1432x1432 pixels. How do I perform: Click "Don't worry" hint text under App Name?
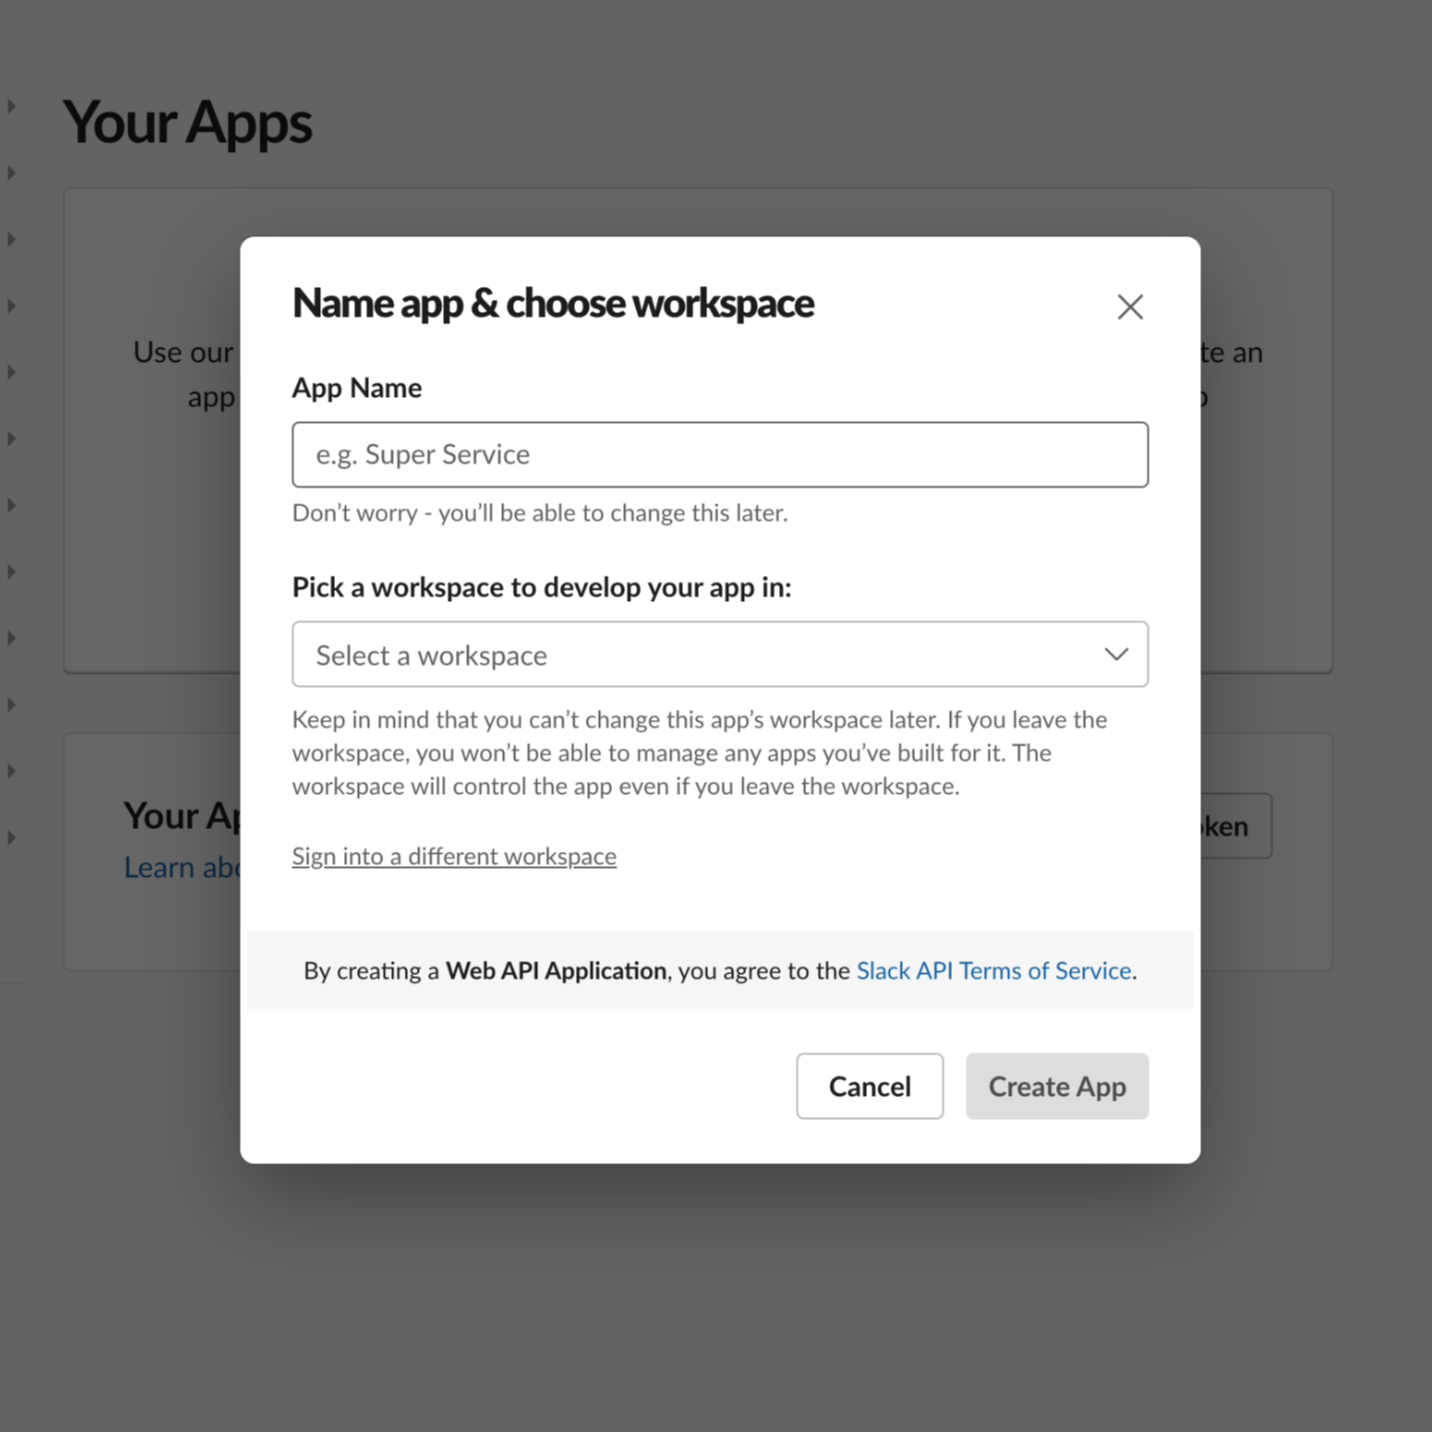click(540, 513)
